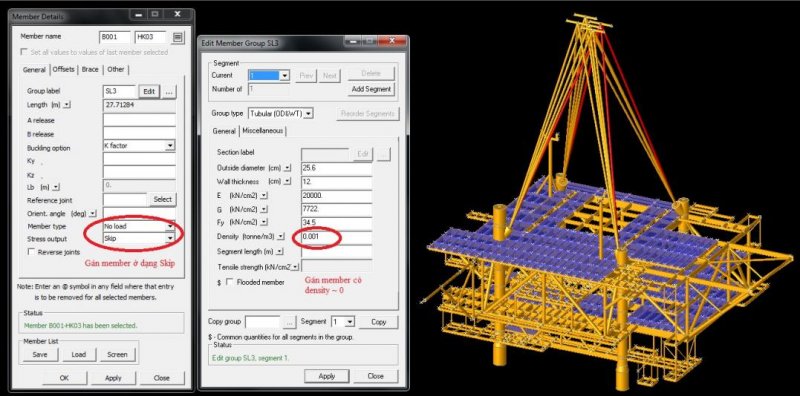Open the Wall thickness unit selector

tap(288, 181)
